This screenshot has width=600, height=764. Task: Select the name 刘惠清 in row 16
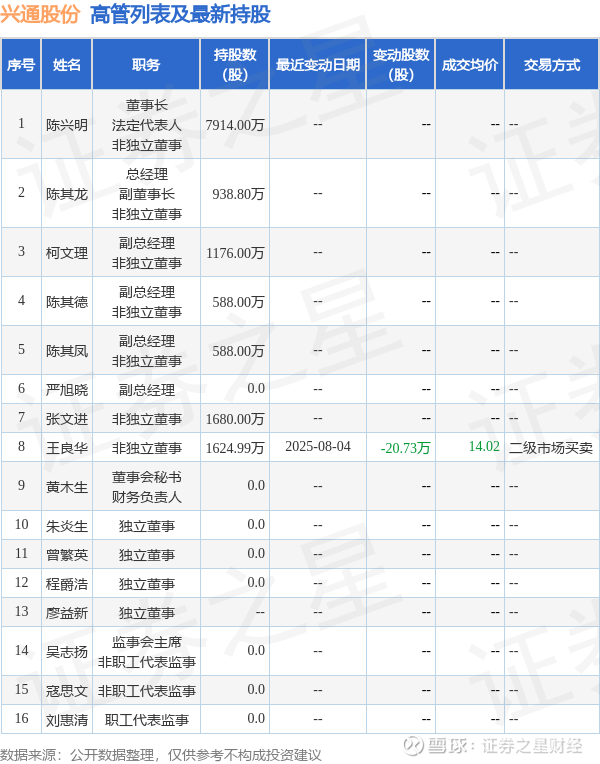[x=67, y=720]
